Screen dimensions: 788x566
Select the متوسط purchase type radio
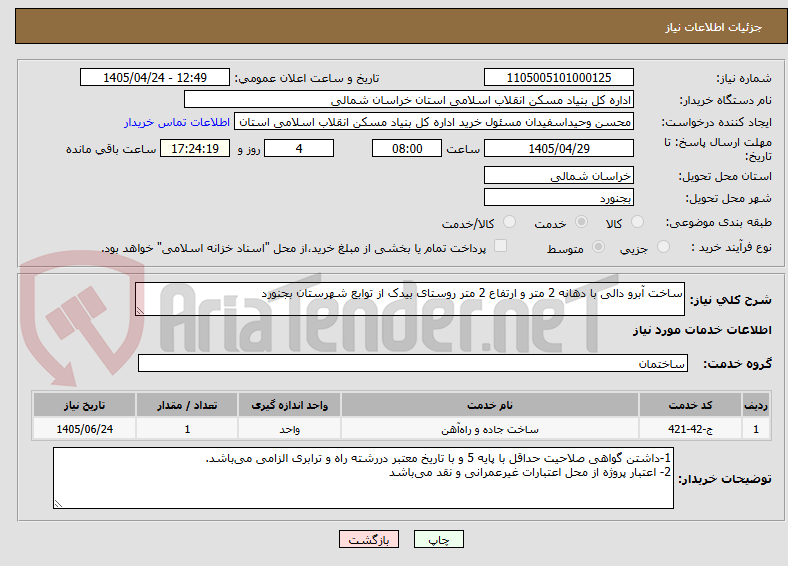[x=598, y=246]
